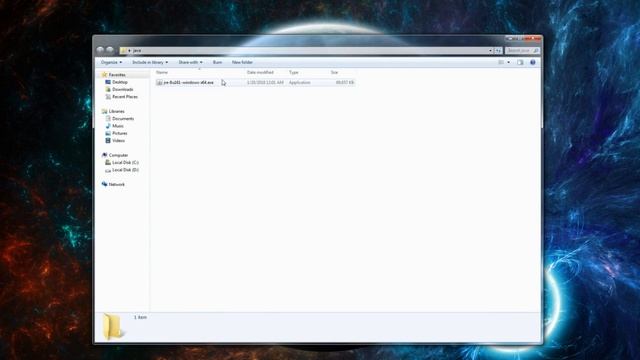The width and height of the screenshot is (640, 360).
Task: Select Network in the navigation pane
Action: (117, 184)
